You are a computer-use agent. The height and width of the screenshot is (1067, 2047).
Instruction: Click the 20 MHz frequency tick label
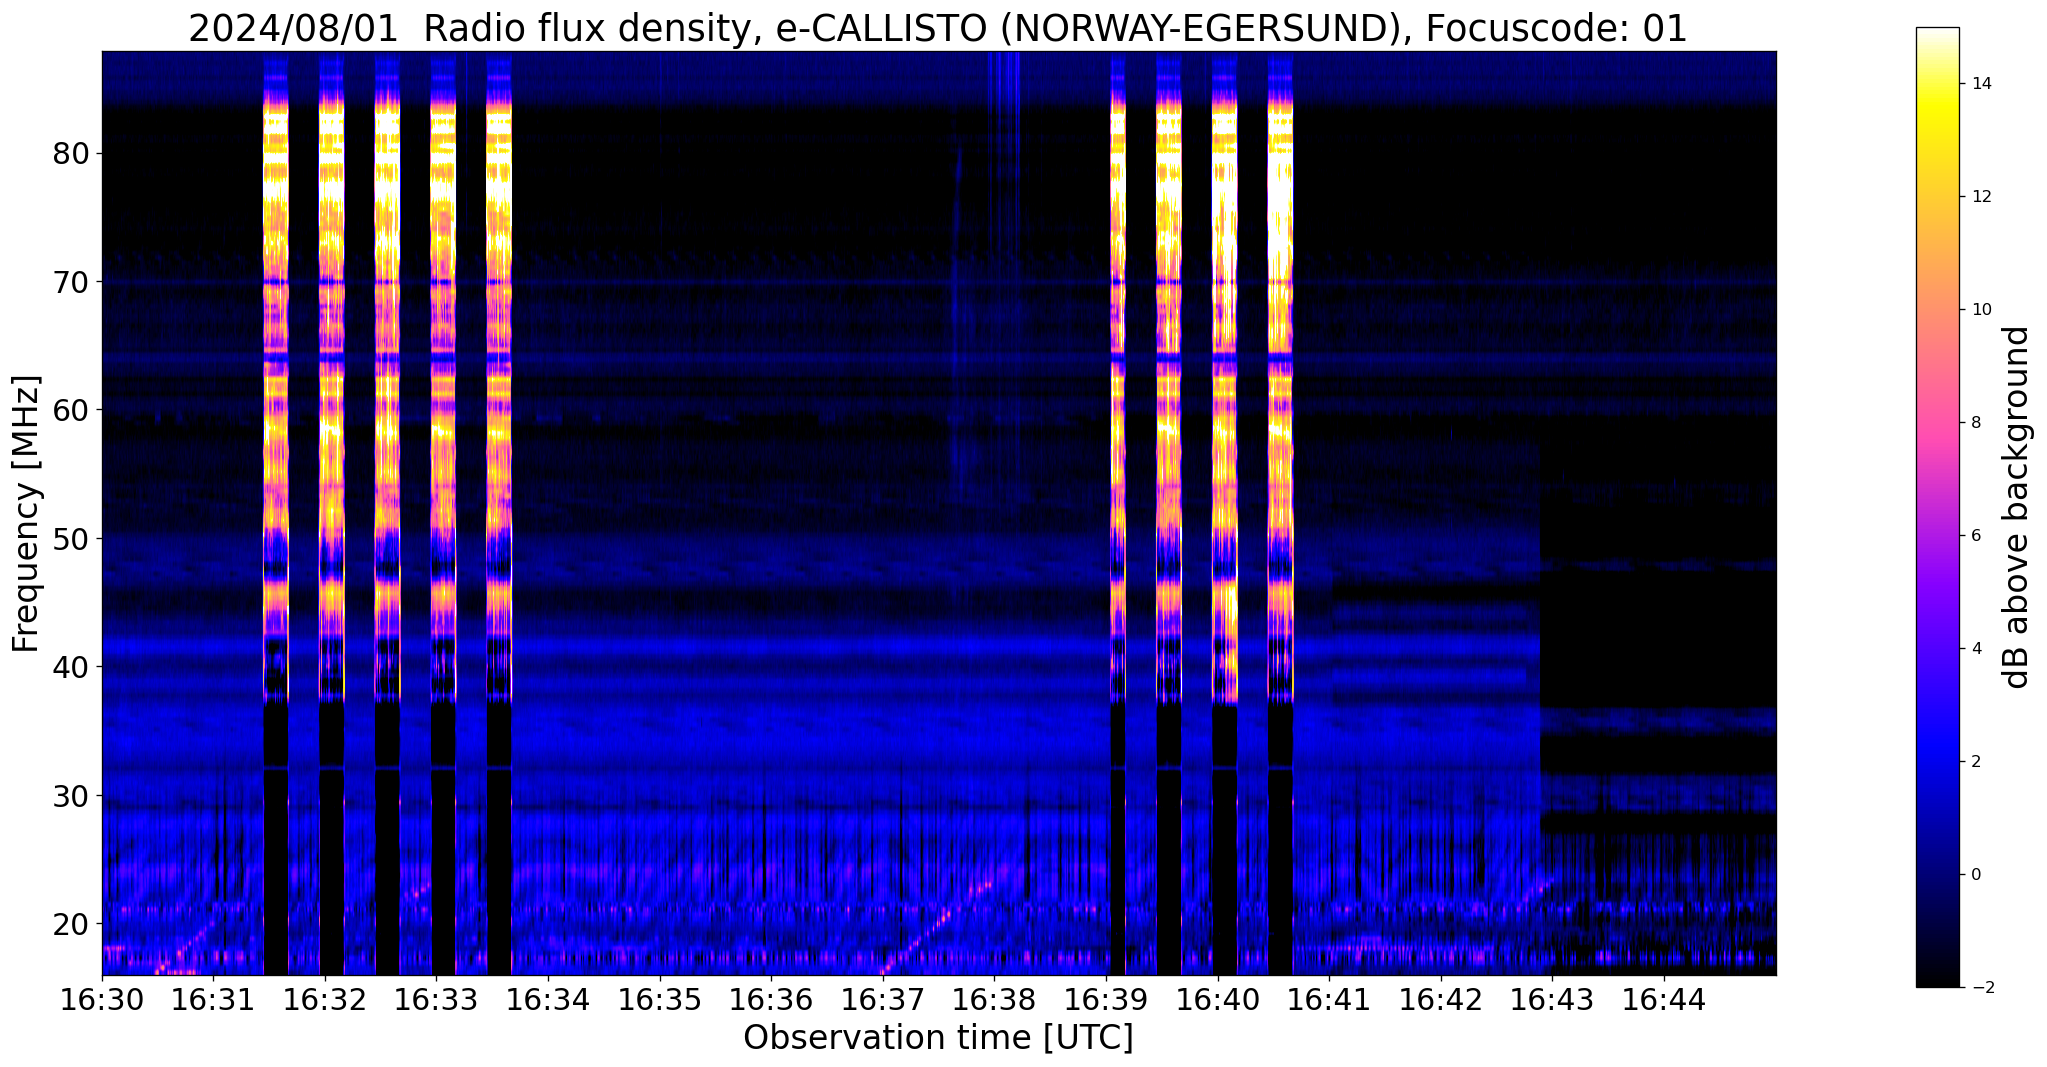click(x=72, y=923)
